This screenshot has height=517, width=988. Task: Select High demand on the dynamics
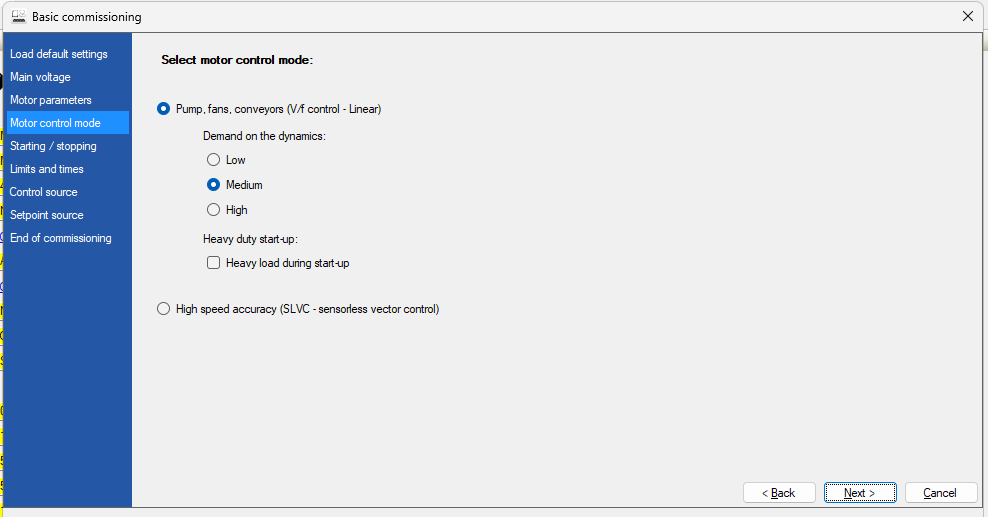[214, 210]
